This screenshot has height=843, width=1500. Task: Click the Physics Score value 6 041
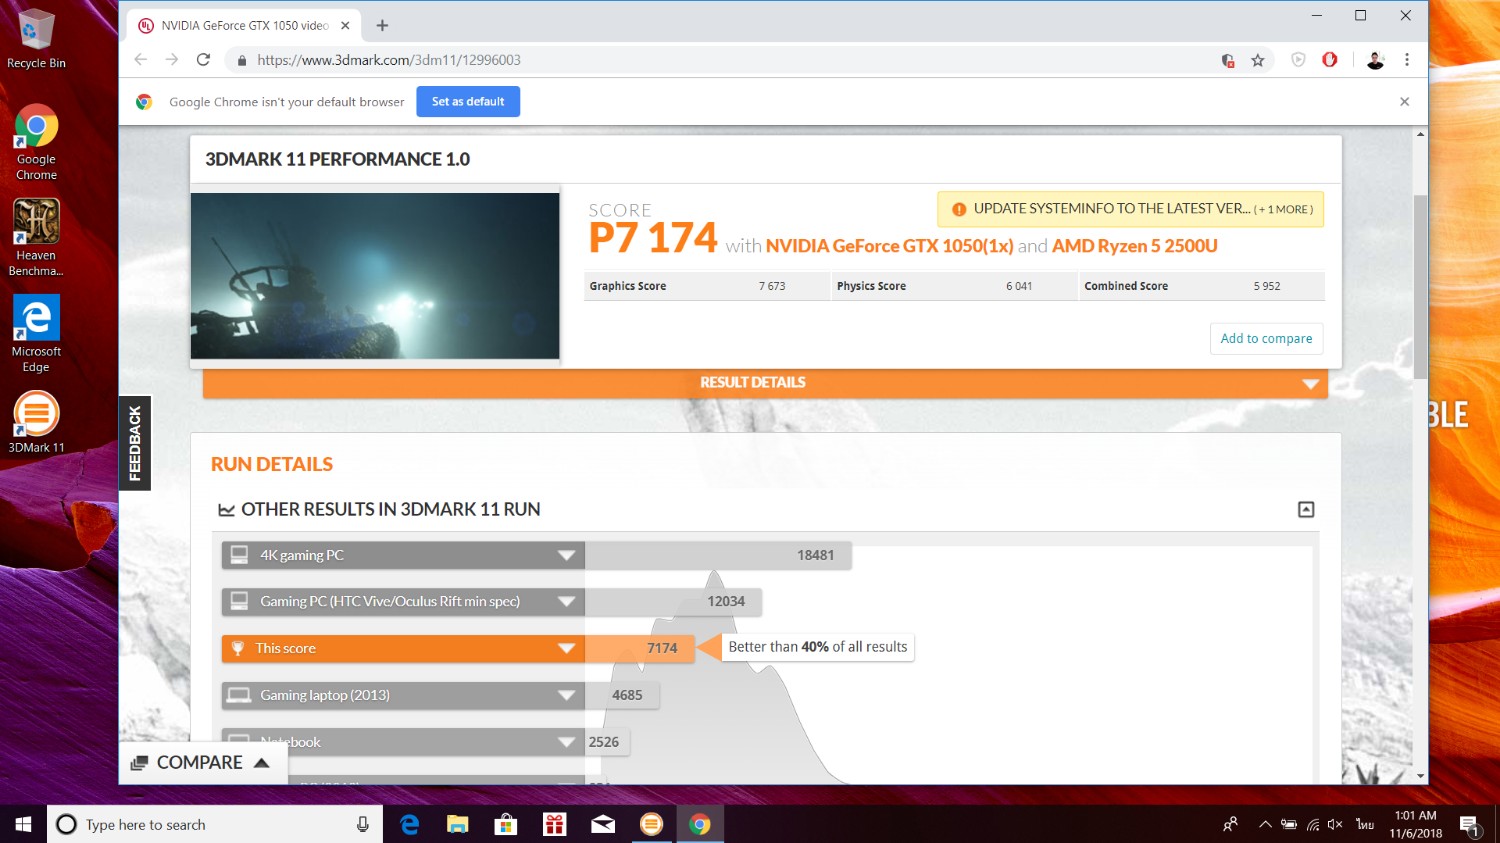point(1019,286)
